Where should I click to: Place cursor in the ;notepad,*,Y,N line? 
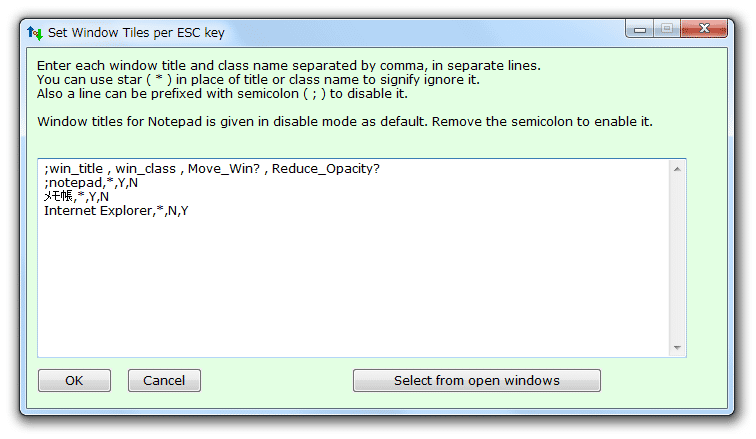(x=91, y=183)
